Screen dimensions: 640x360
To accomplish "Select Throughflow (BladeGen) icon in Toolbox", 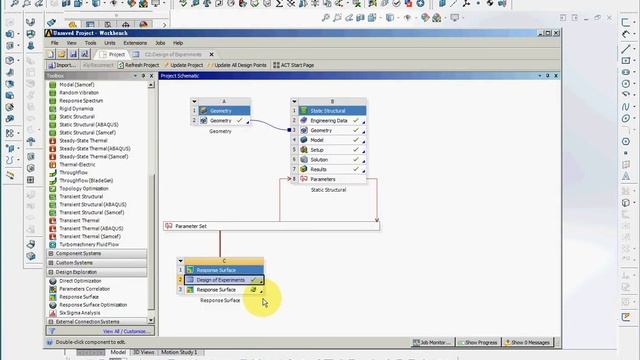I will pyautogui.click(x=53, y=180).
